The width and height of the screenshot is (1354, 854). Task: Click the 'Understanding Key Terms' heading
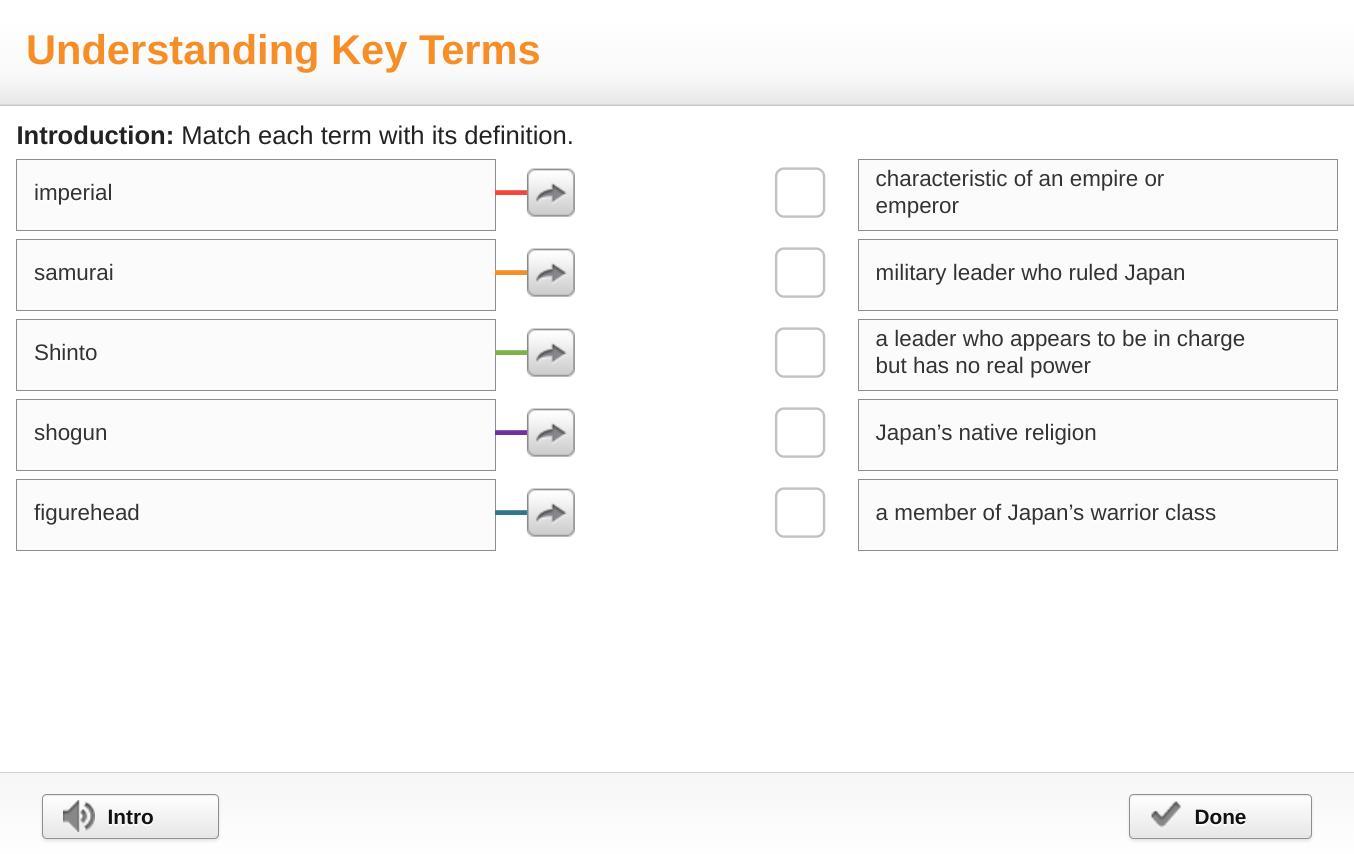[x=283, y=50]
